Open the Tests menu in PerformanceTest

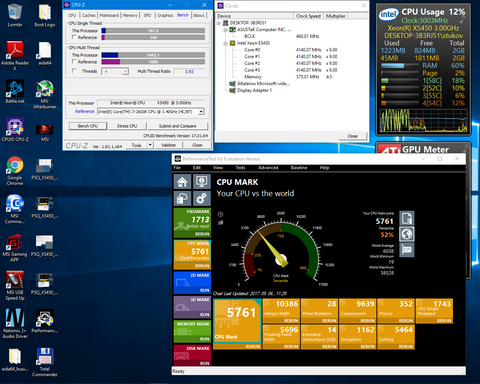pos(240,168)
